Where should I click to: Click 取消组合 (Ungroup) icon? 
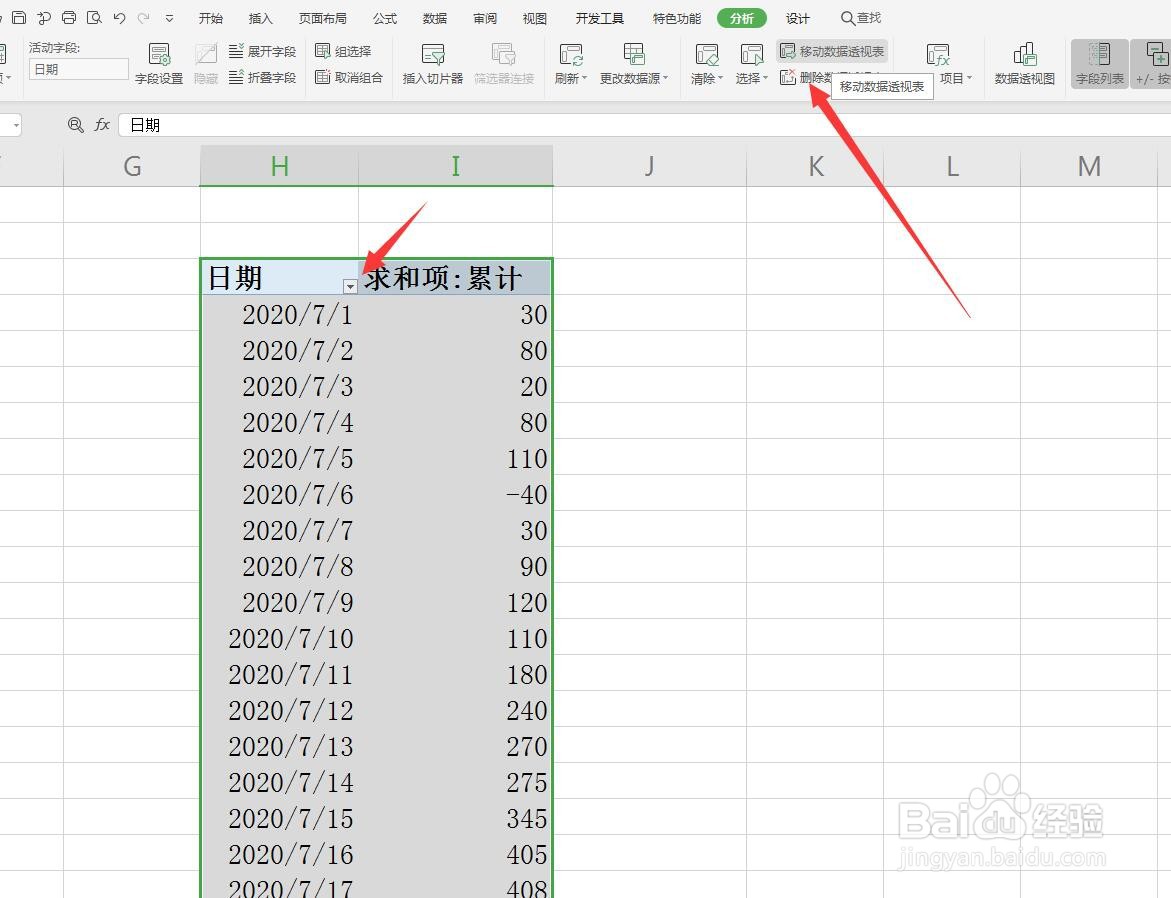[325, 75]
